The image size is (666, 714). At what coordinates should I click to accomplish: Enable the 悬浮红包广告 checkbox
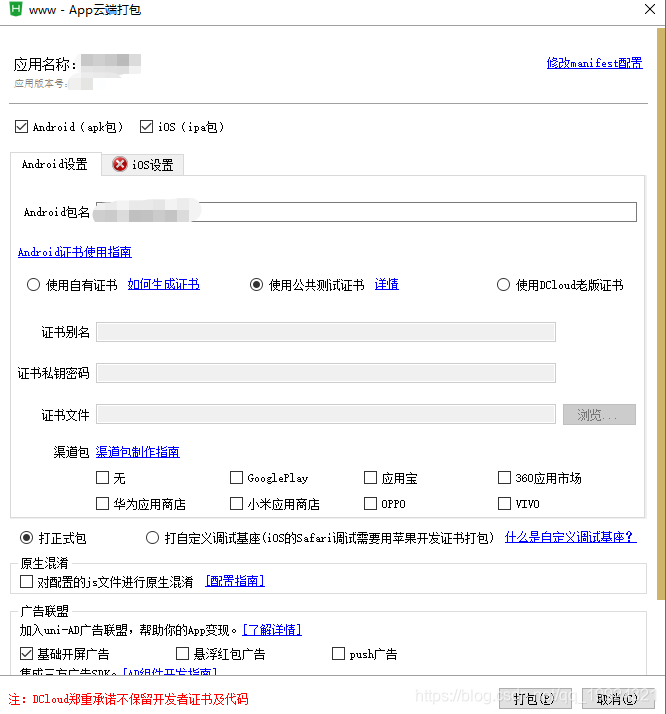[183, 654]
